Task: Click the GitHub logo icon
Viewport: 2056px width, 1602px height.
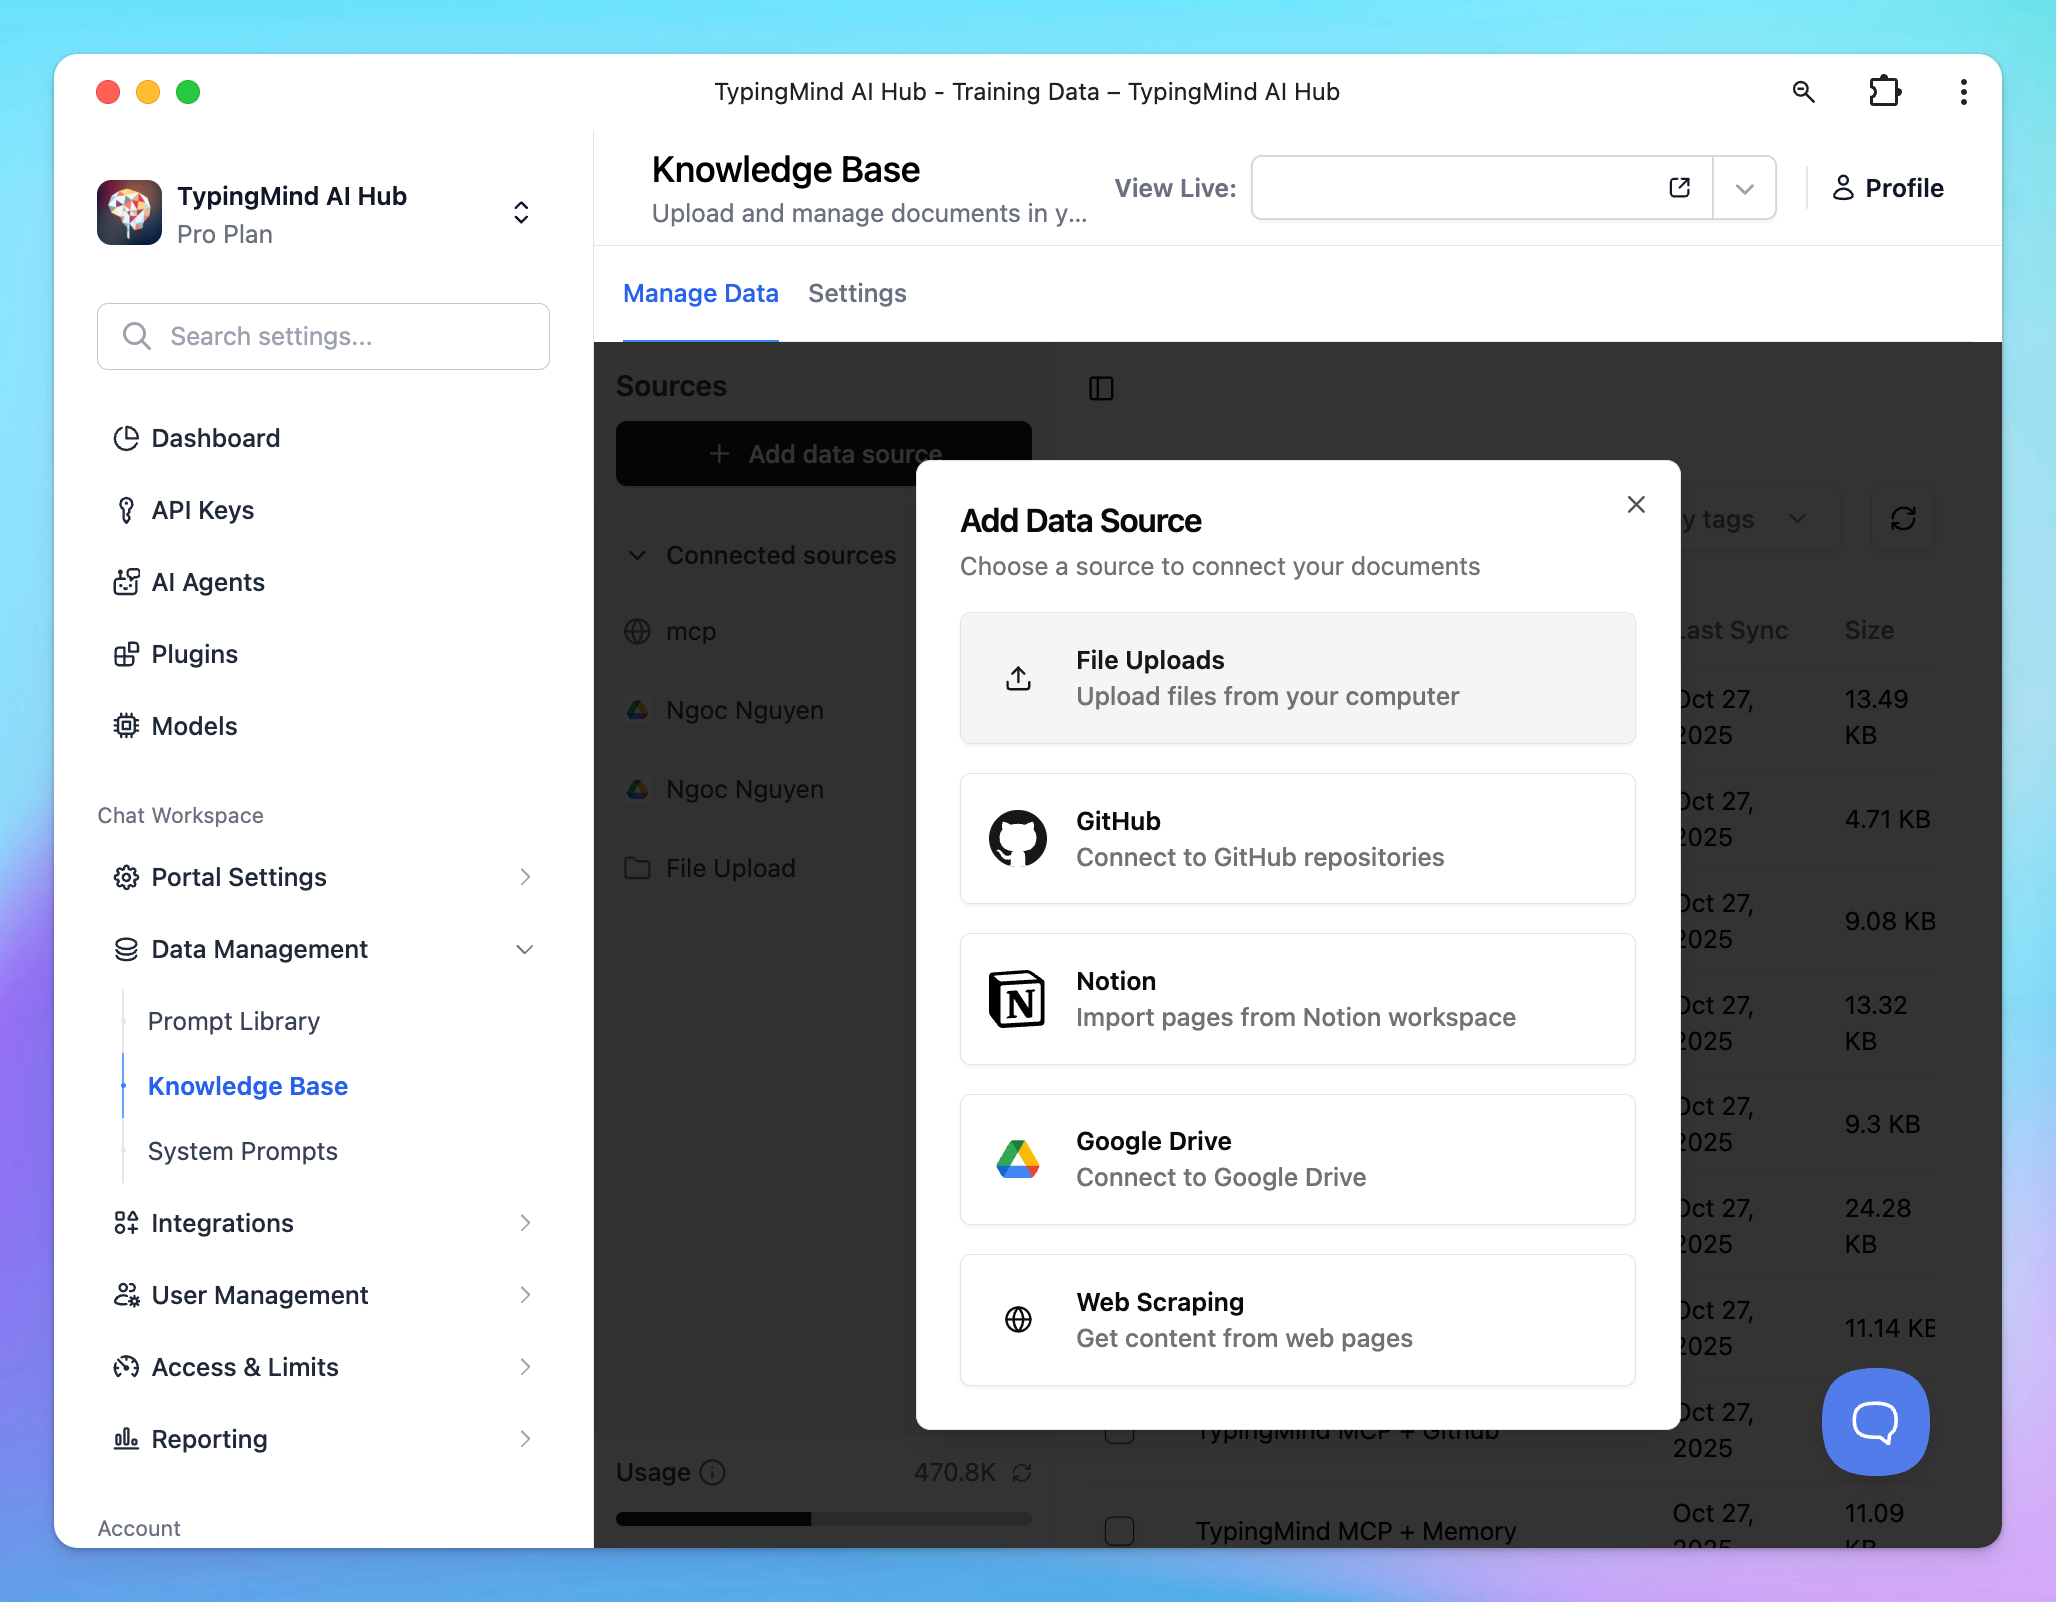Action: pos(1018,838)
